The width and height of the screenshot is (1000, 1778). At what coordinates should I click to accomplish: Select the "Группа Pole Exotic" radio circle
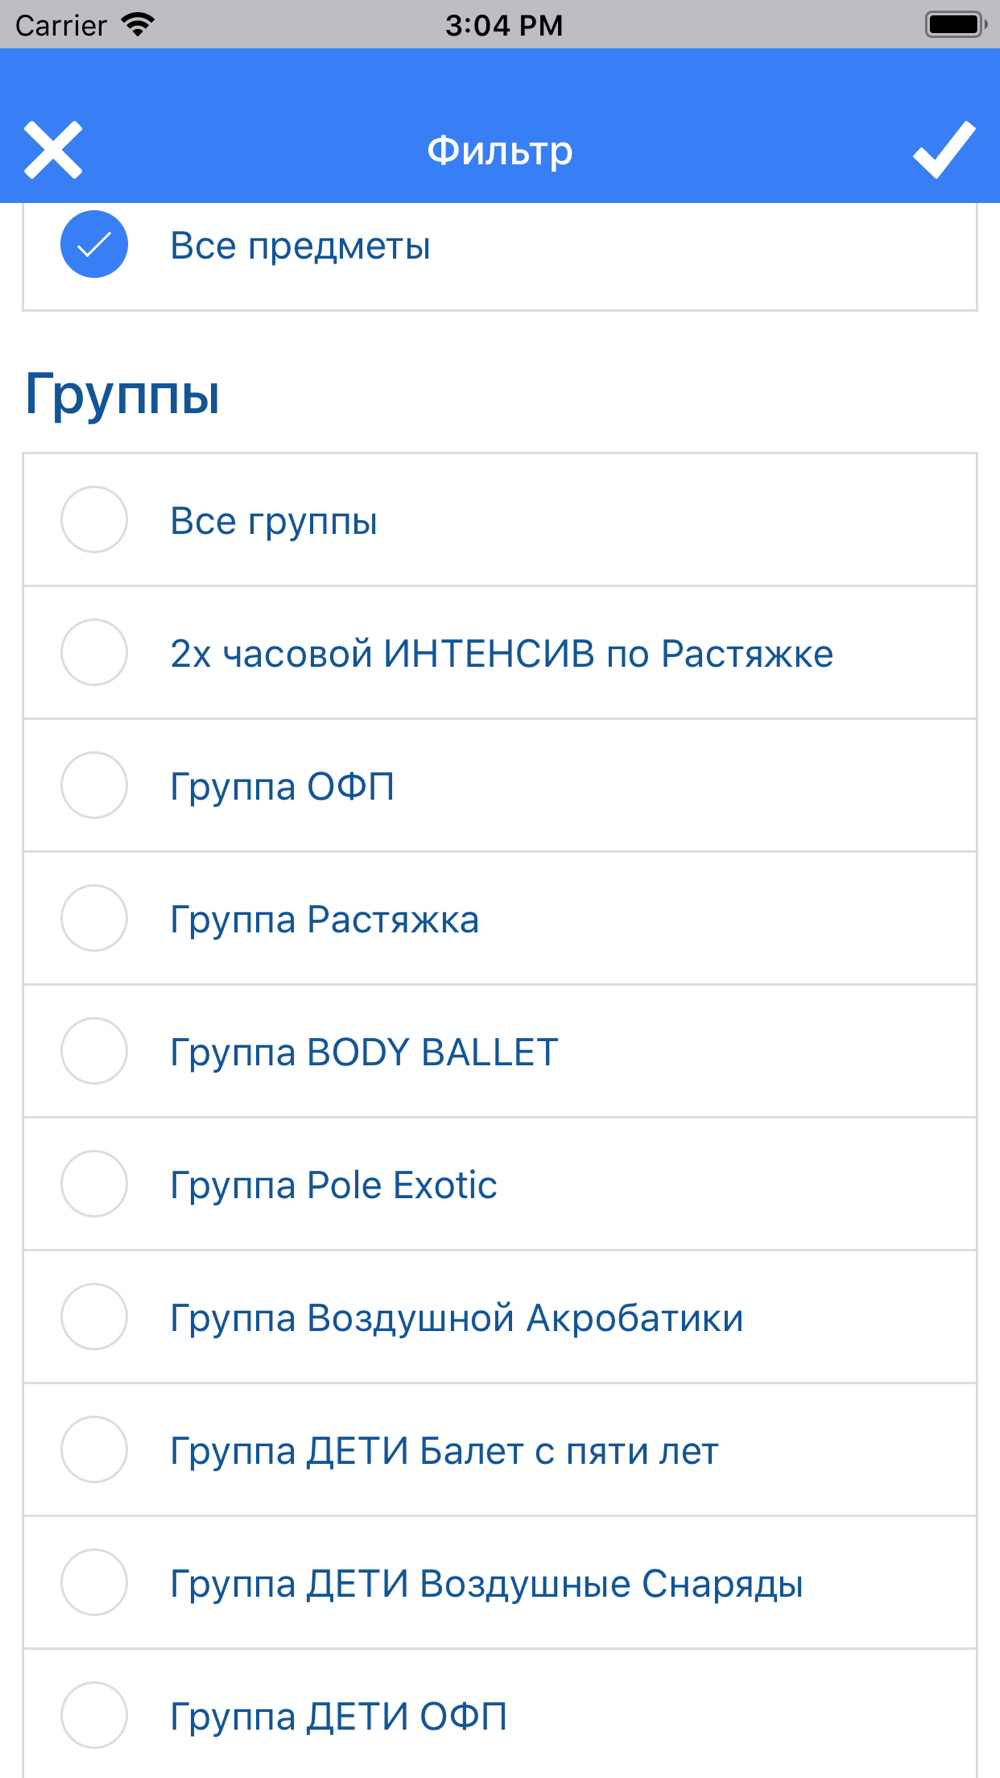[x=94, y=1184]
